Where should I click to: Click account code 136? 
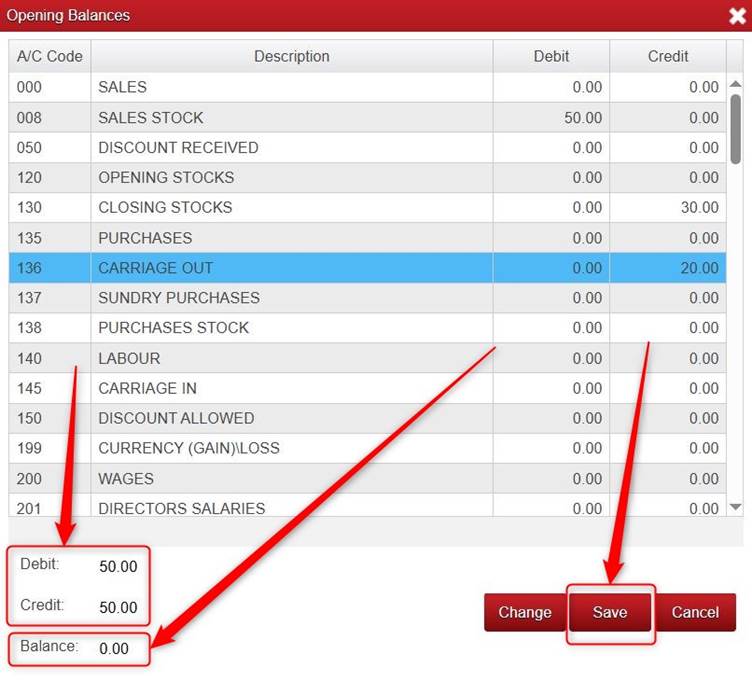[29, 268]
